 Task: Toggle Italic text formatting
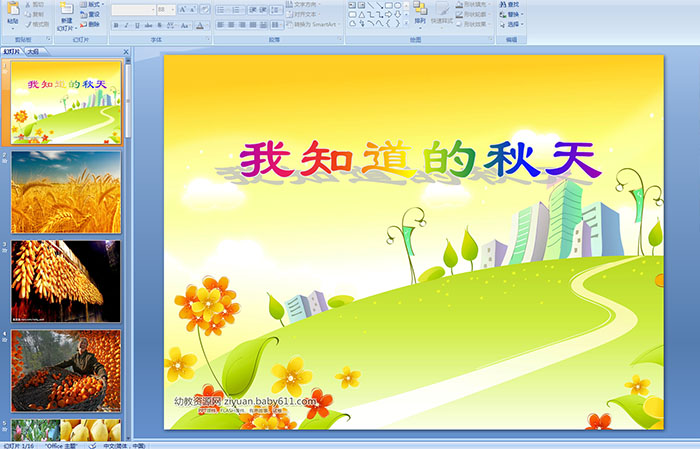click(127, 25)
